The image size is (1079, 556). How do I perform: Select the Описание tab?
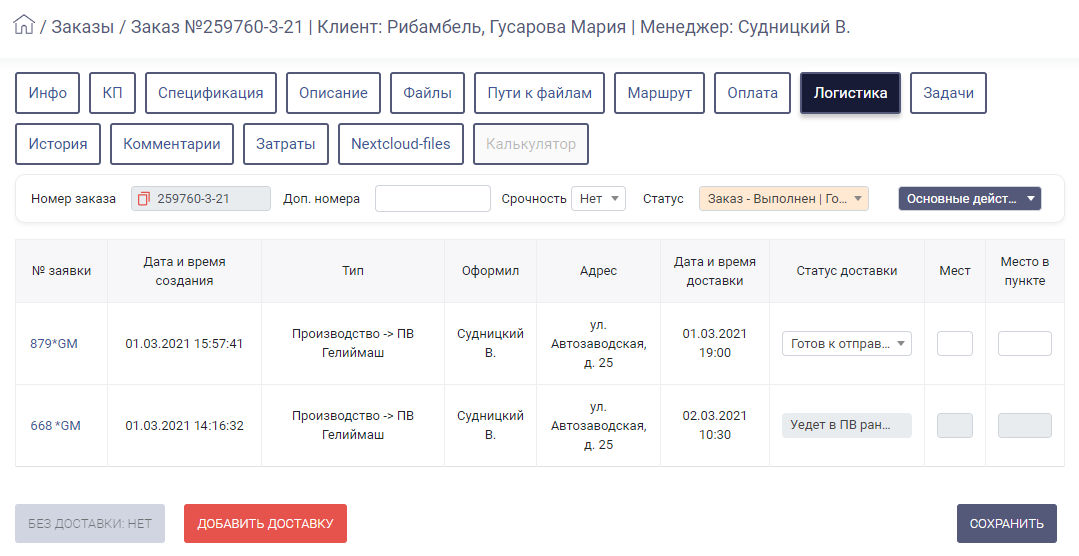coord(333,93)
